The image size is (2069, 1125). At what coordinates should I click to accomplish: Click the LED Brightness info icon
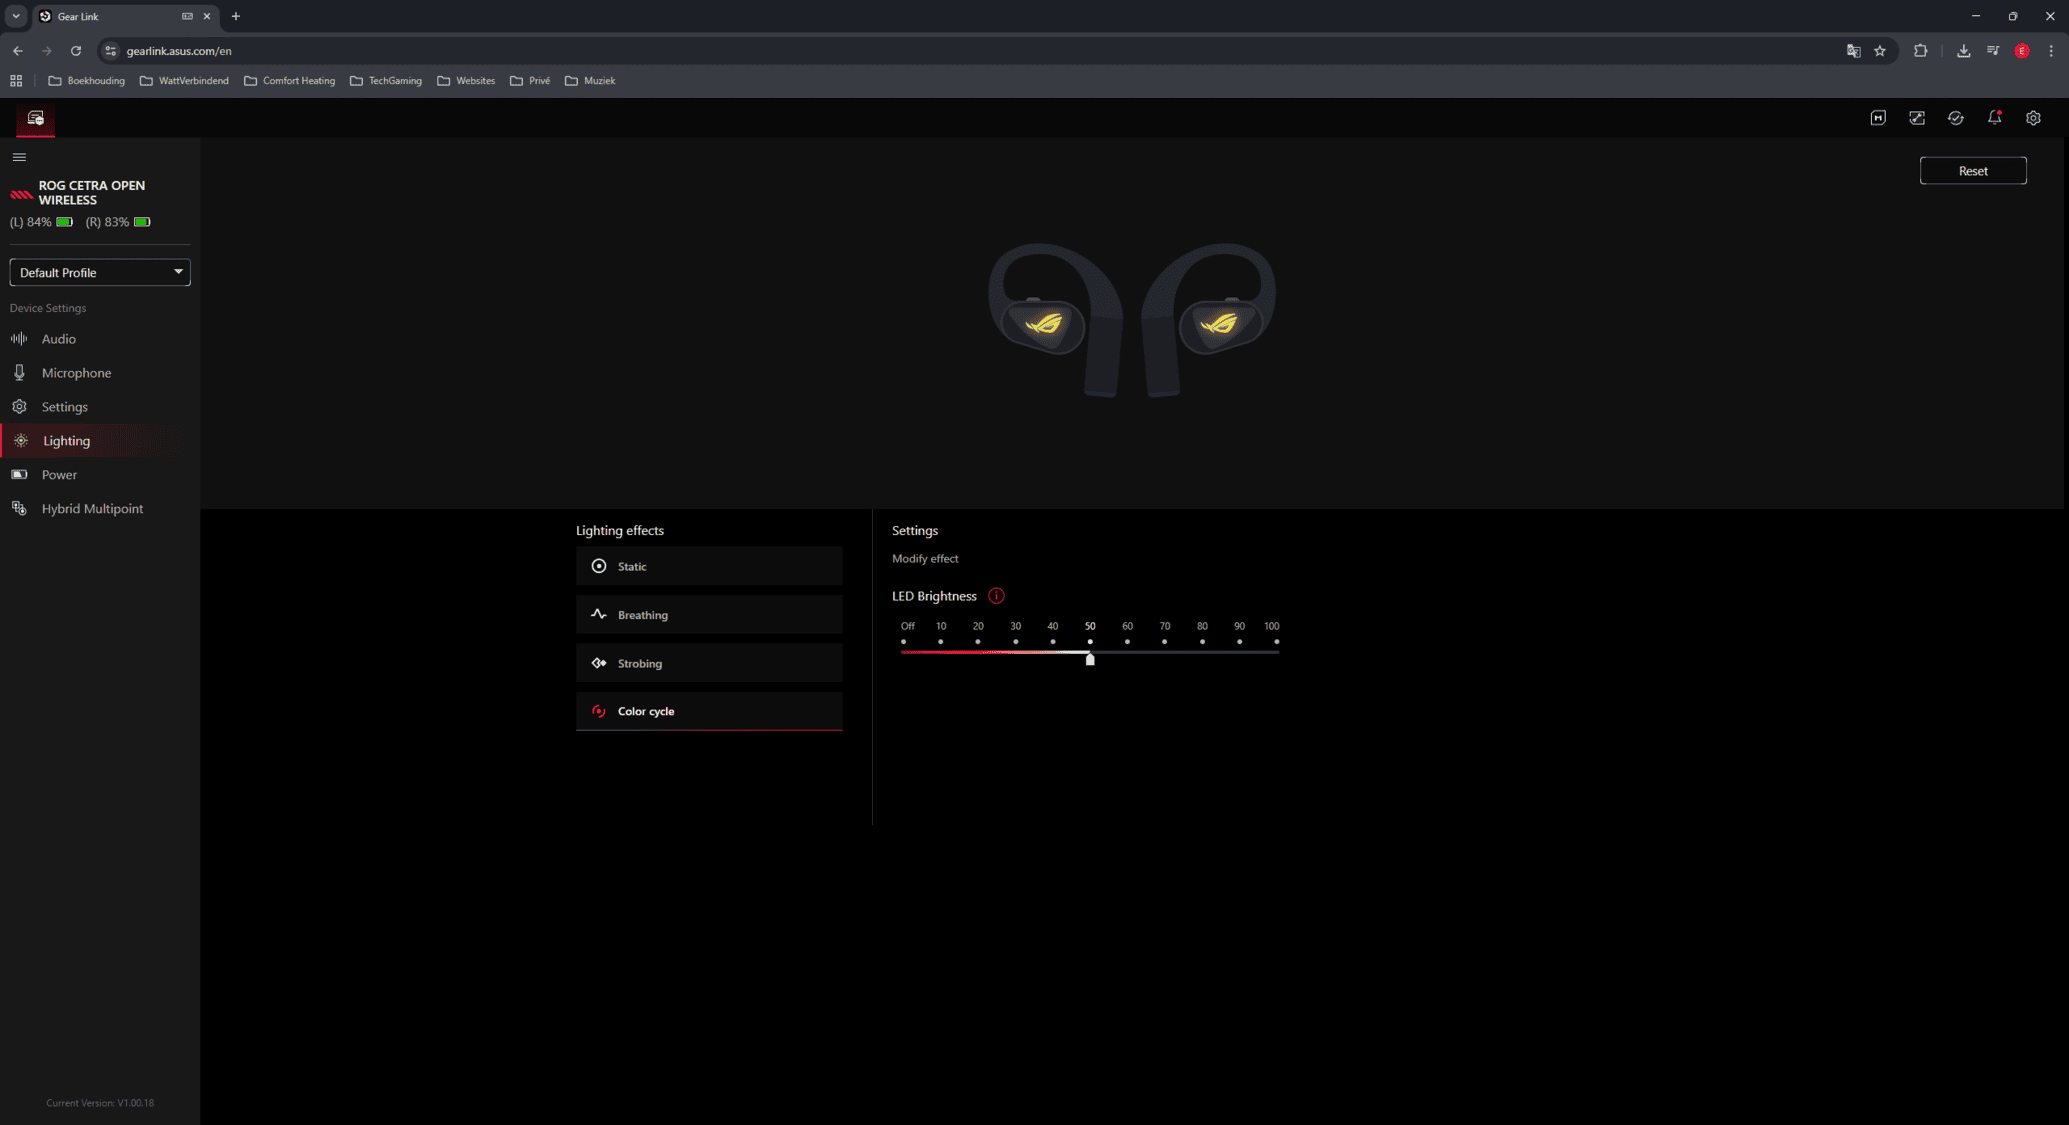[x=996, y=596]
